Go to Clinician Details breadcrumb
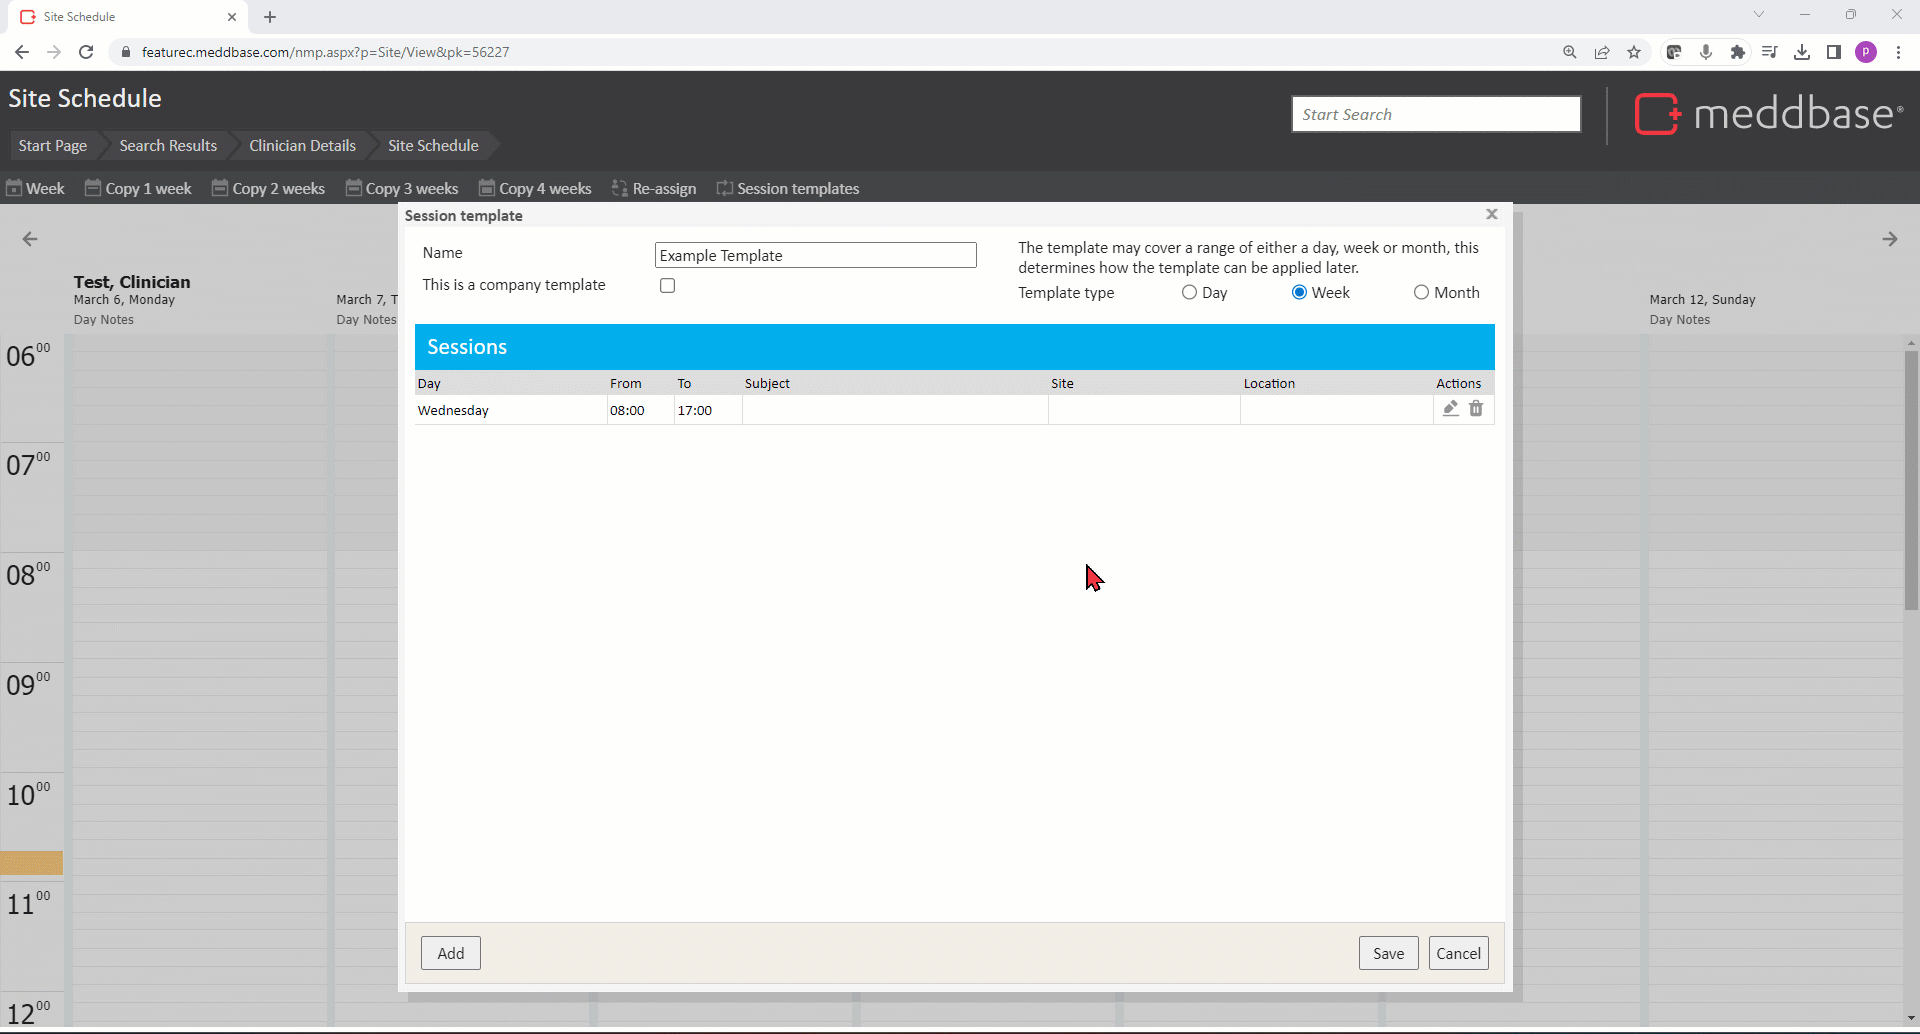Viewport: 1920px width, 1034px height. pyautogui.click(x=302, y=146)
